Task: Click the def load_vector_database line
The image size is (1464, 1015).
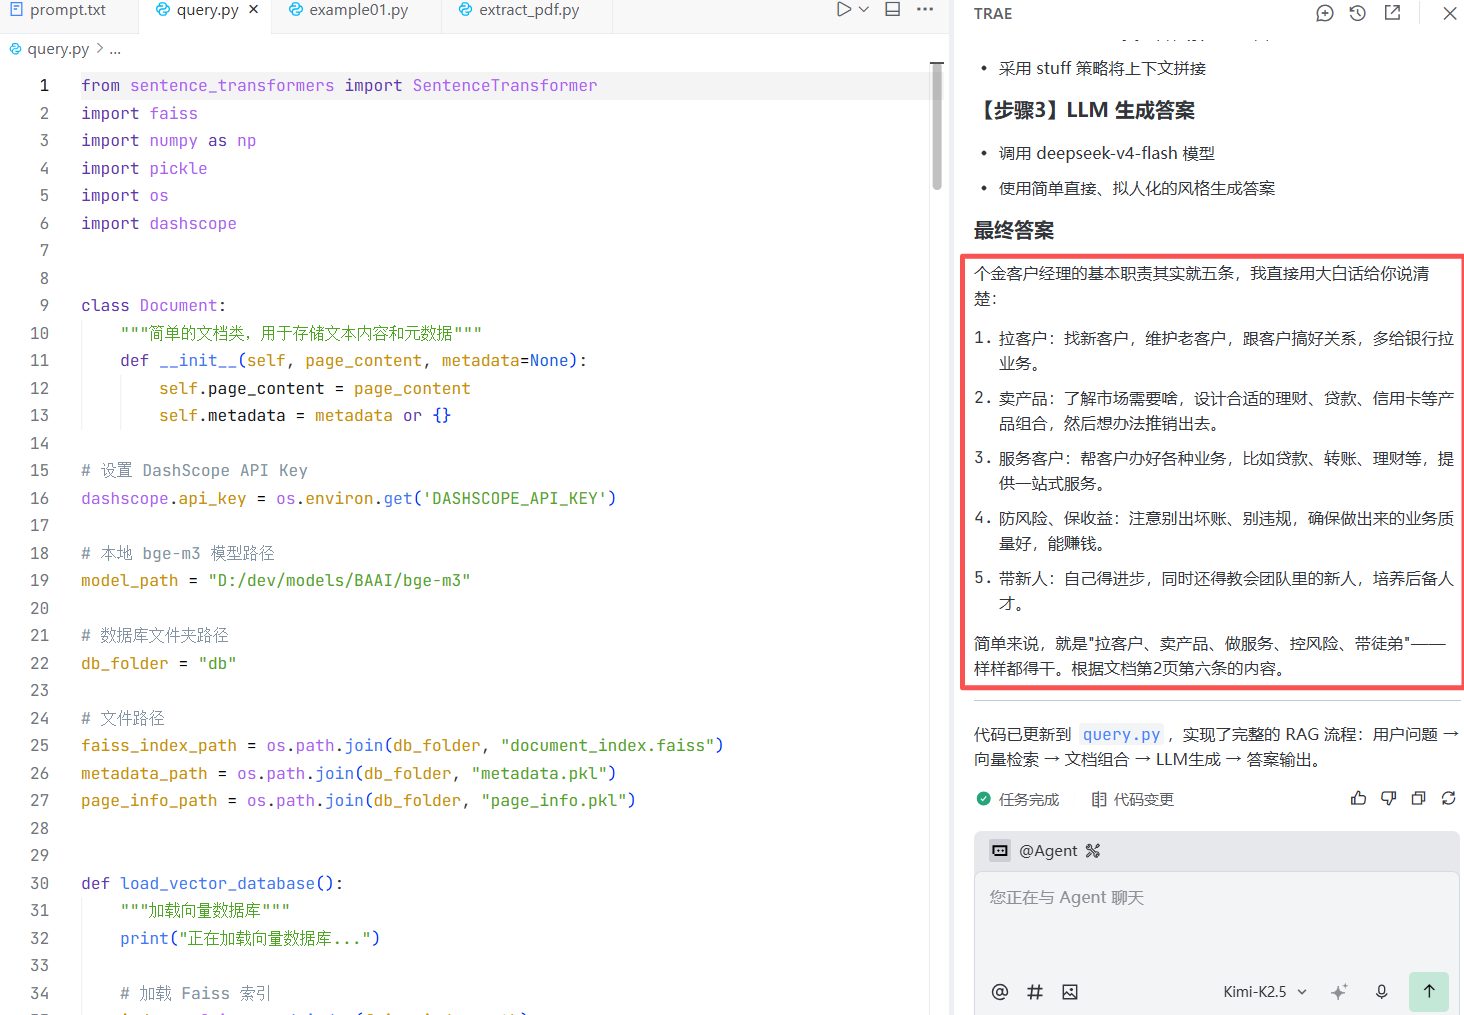Action: click(x=212, y=883)
